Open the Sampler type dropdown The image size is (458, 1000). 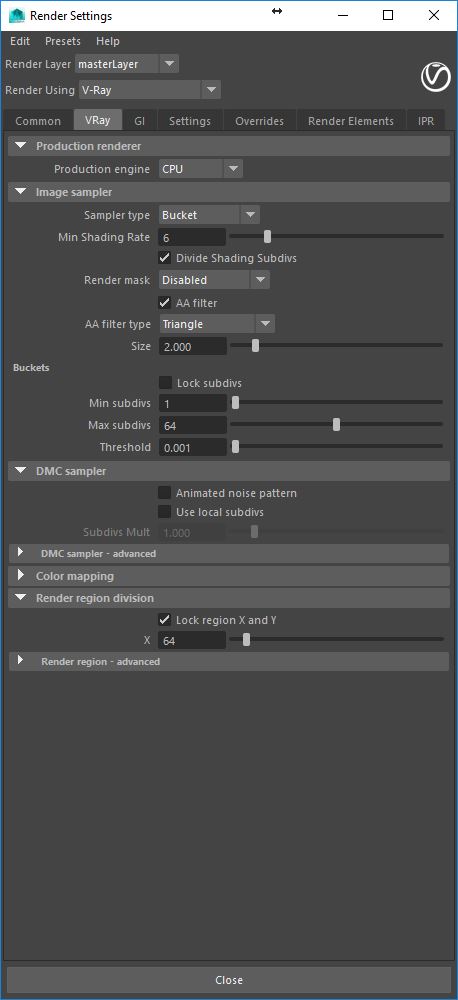pos(209,215)
